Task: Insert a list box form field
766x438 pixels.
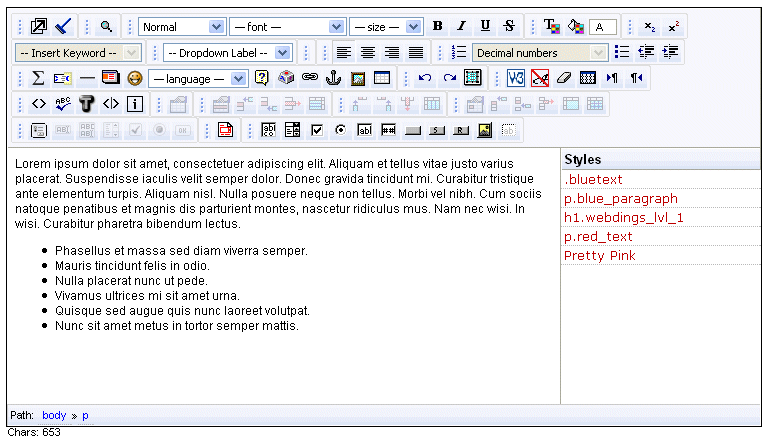Action: [x=293, y=130]
